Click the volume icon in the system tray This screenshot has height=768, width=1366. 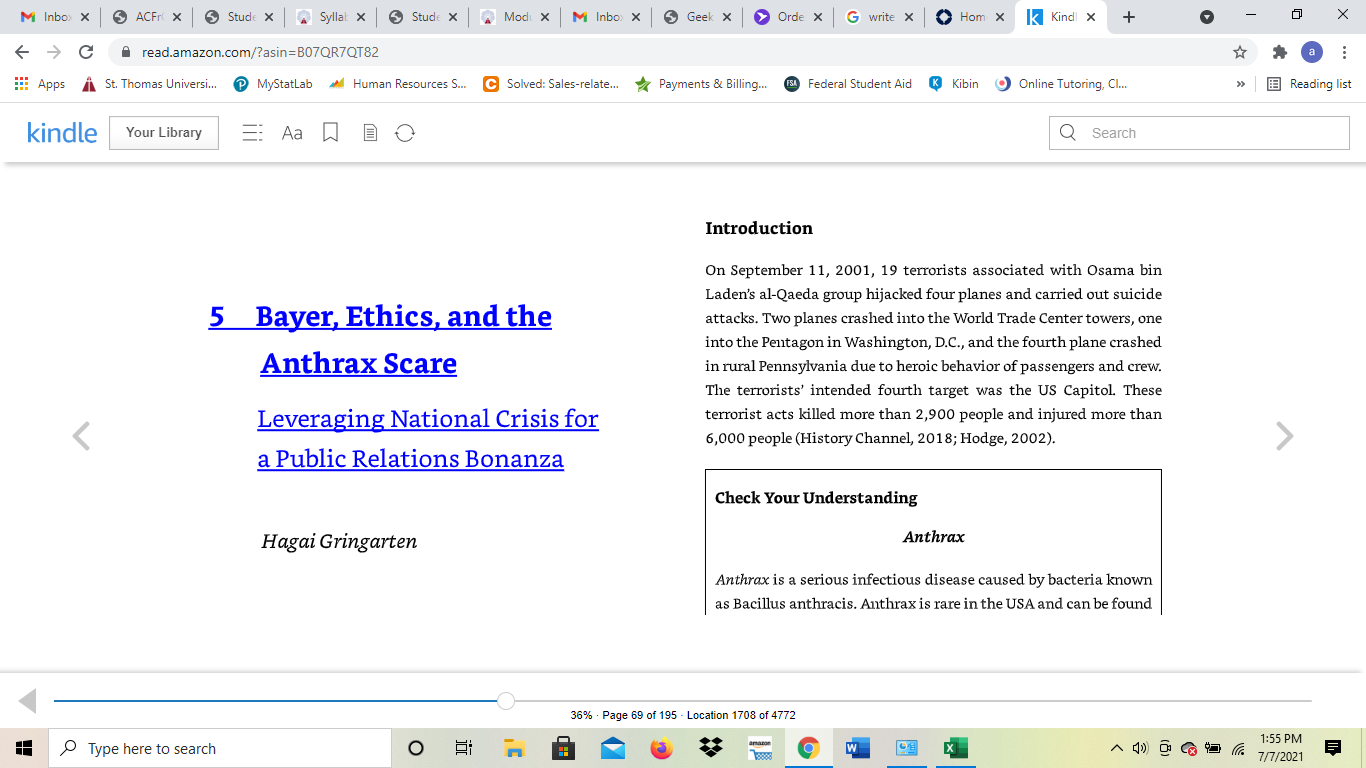(x=1140, y=748)
